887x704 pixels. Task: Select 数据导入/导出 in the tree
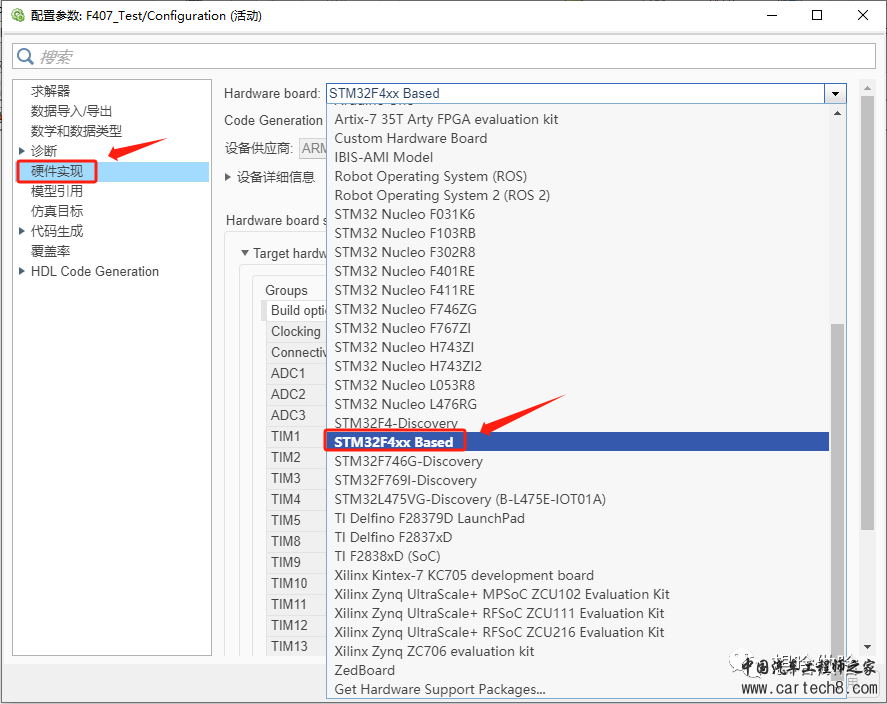pyautogui.click(x=71, y=111)
